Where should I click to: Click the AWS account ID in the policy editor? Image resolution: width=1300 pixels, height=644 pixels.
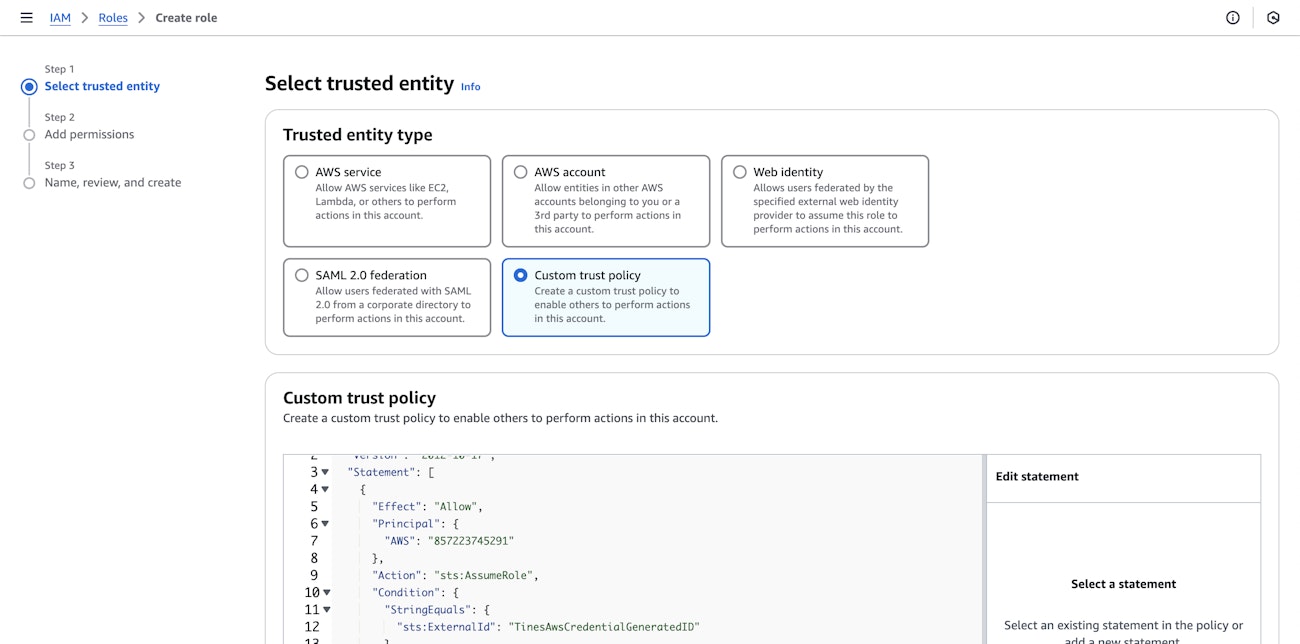pos(470,541)
